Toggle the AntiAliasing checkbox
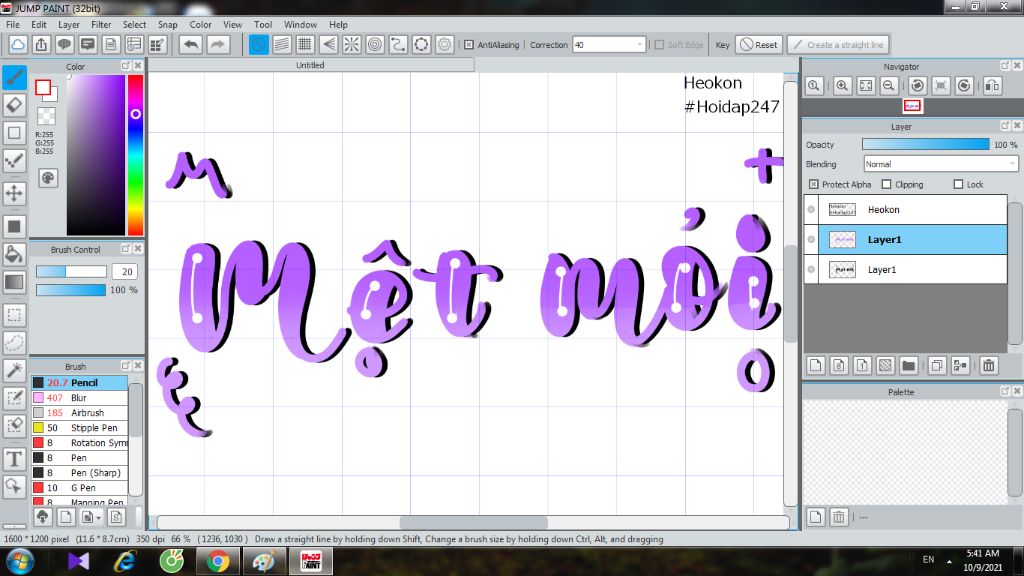Screen dimensions: 1024x576 (x=469, y=45)
